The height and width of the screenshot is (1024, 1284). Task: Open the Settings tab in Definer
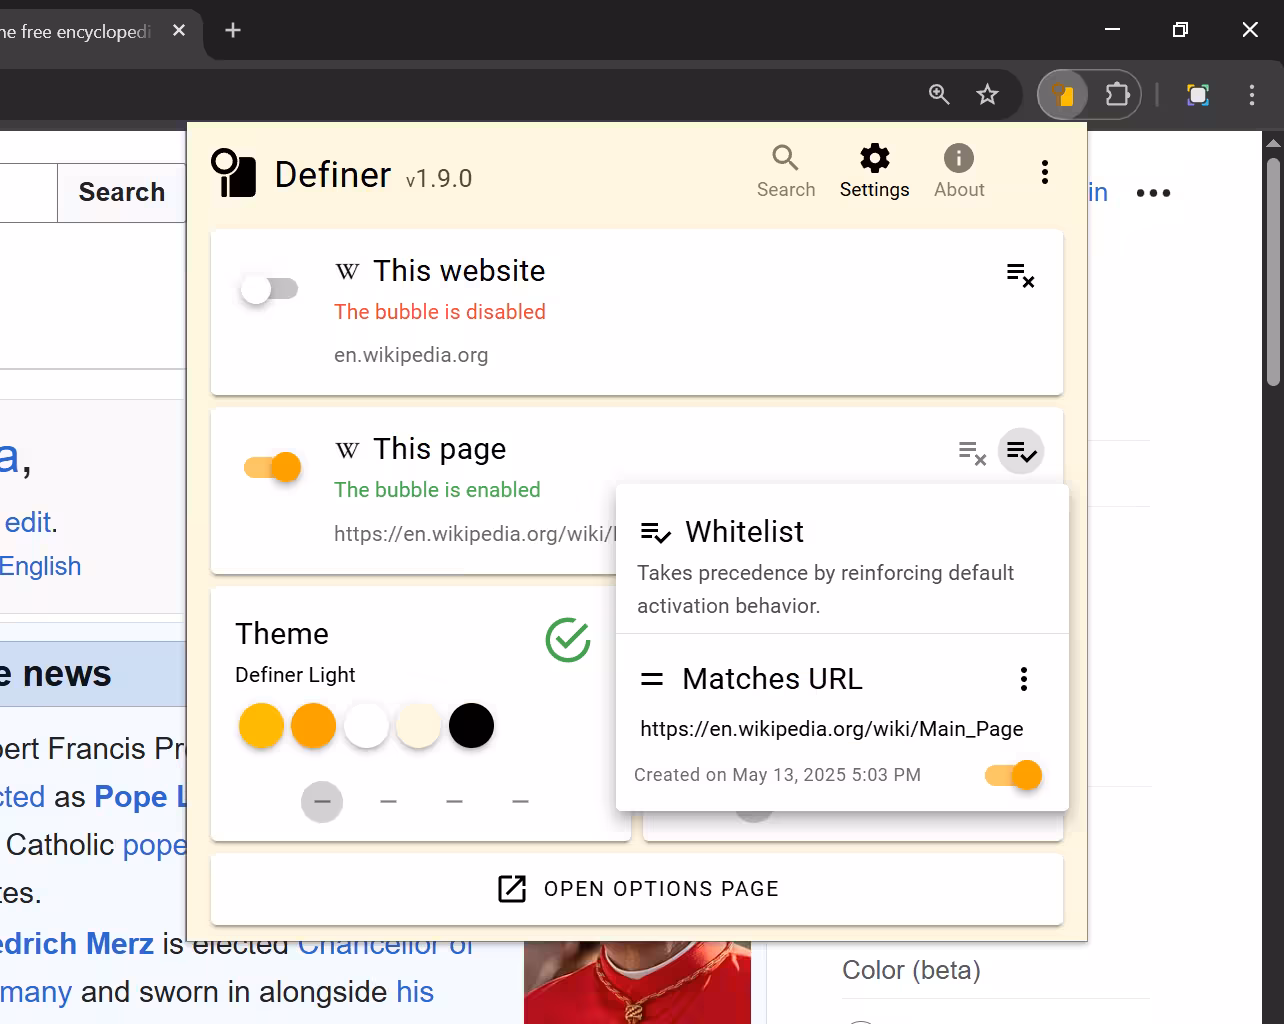[874, 172]
